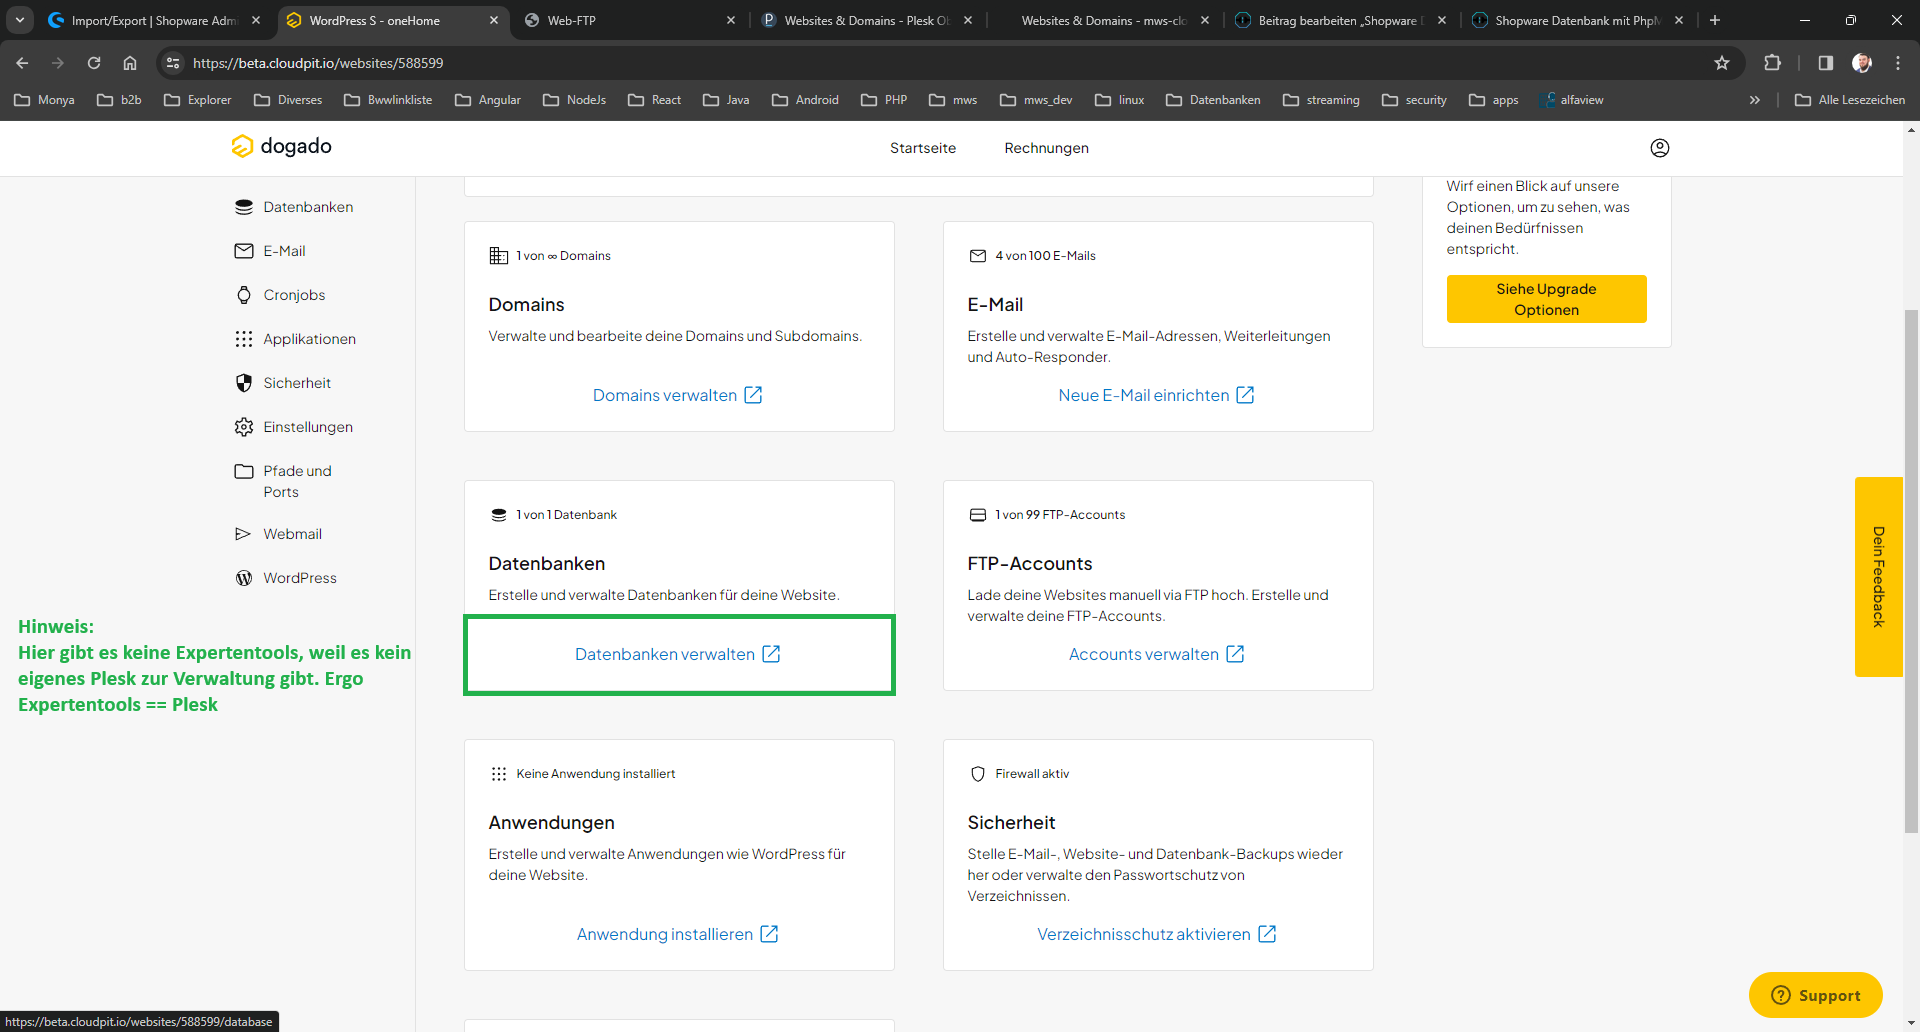The width and height of the screenshot is (1920, 1032).
Task: Expand the tab search dropdown arrow
Action: [x=20, y=20]
